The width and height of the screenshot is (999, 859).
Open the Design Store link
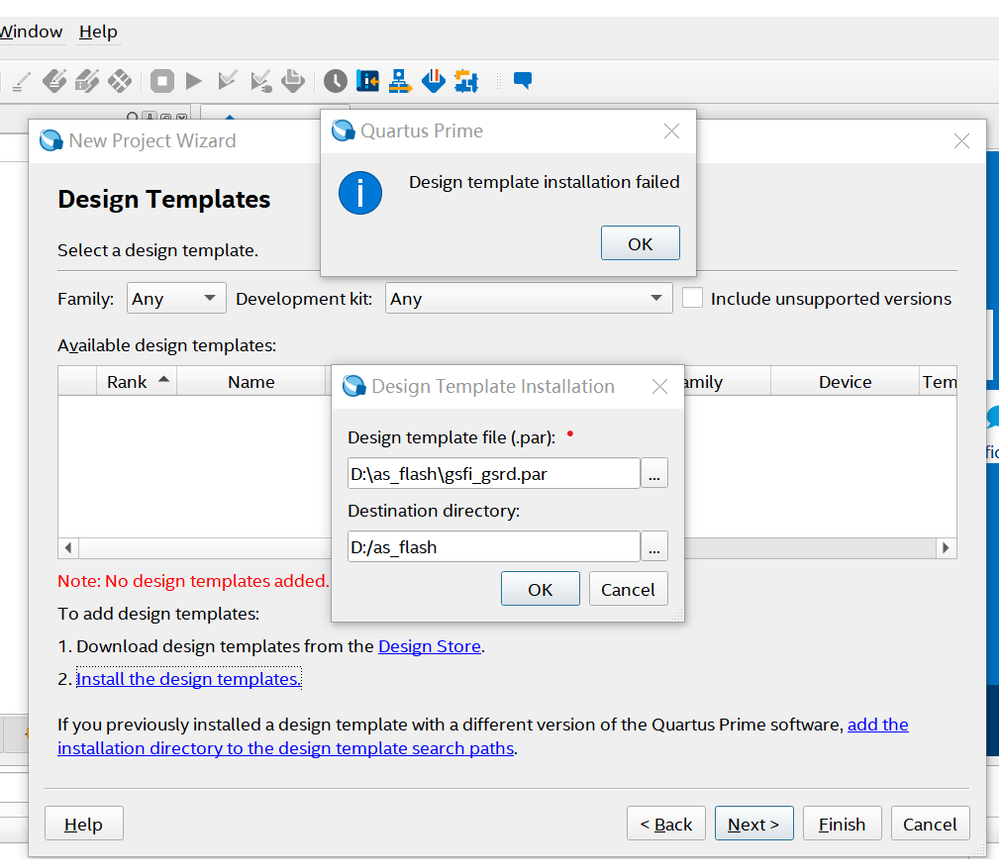[429, 646]
